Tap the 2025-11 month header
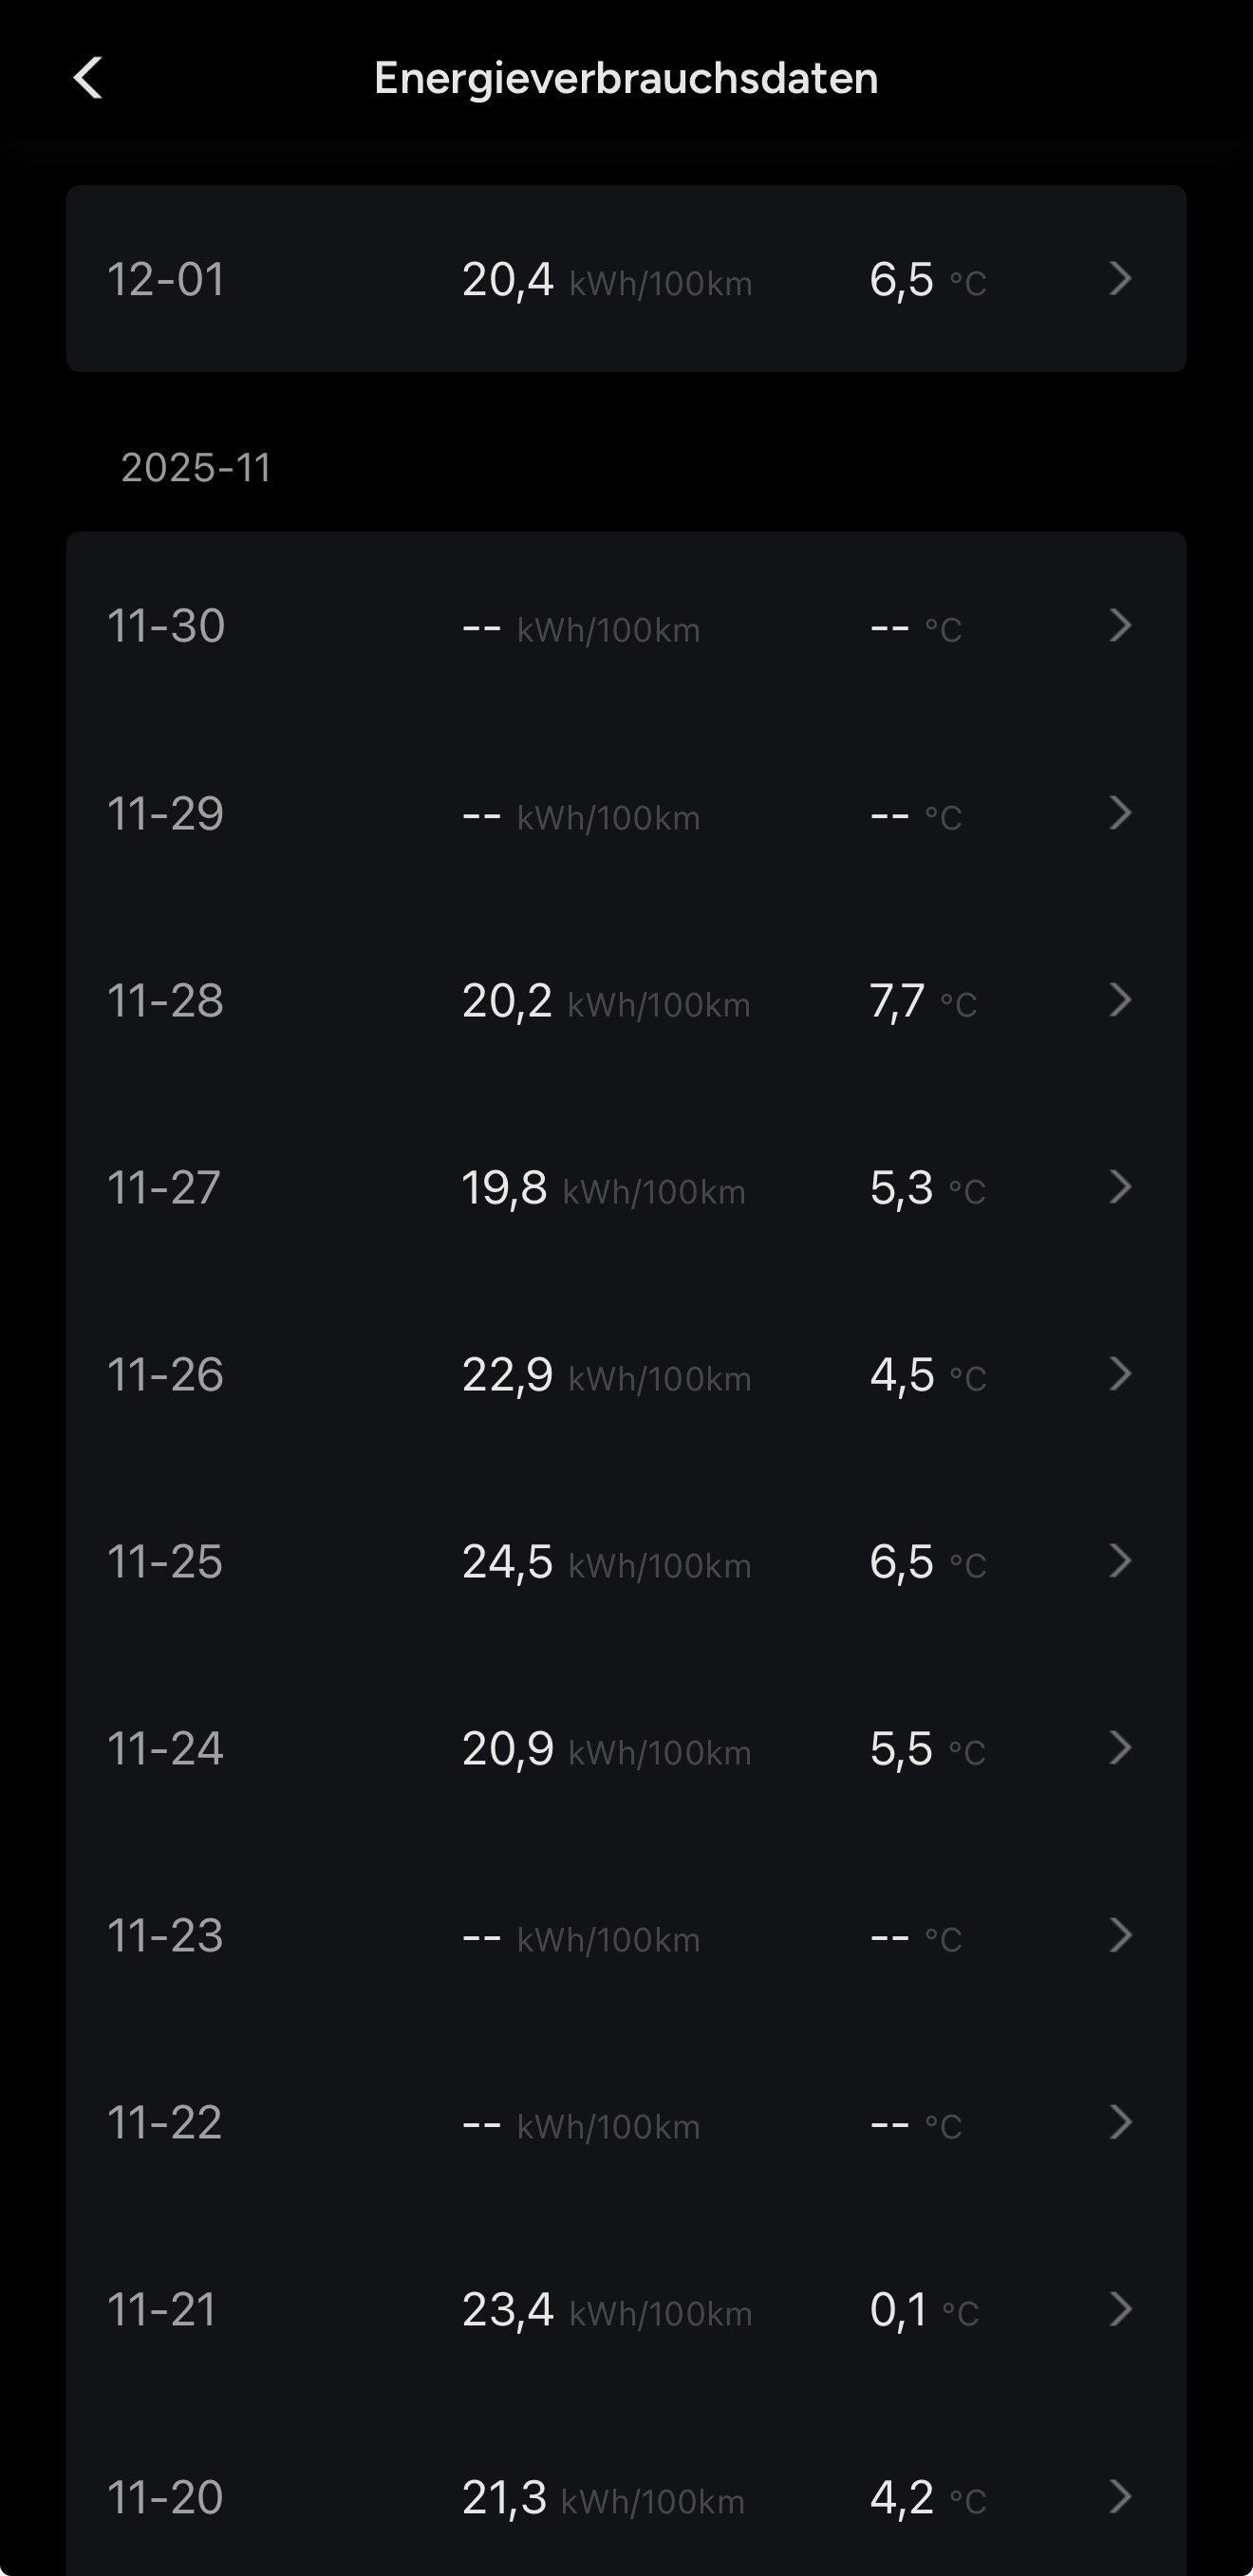The width and height of the screenshot is (1253, 2576). [x=196, y=468]
